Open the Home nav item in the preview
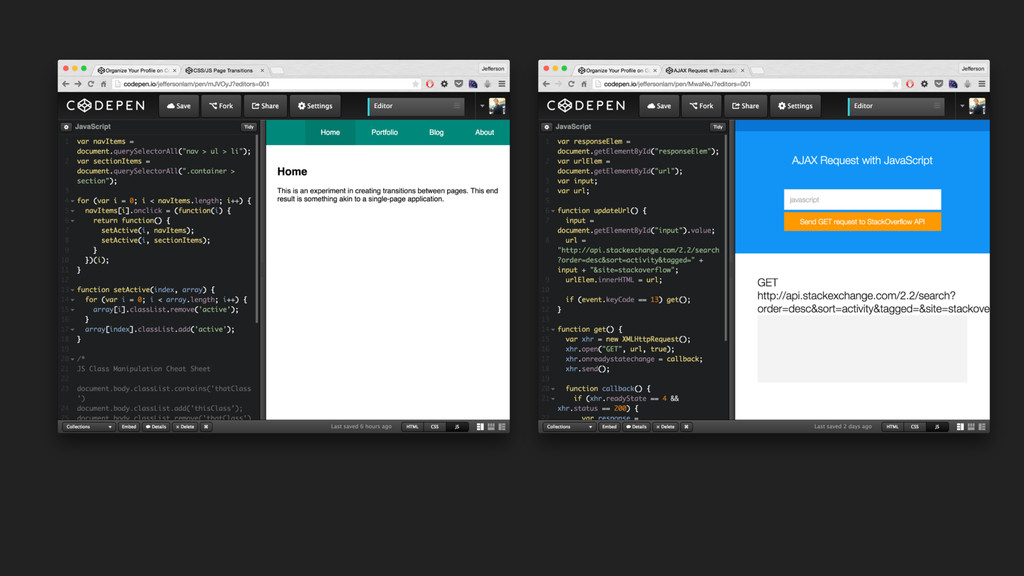 point(330,133)
